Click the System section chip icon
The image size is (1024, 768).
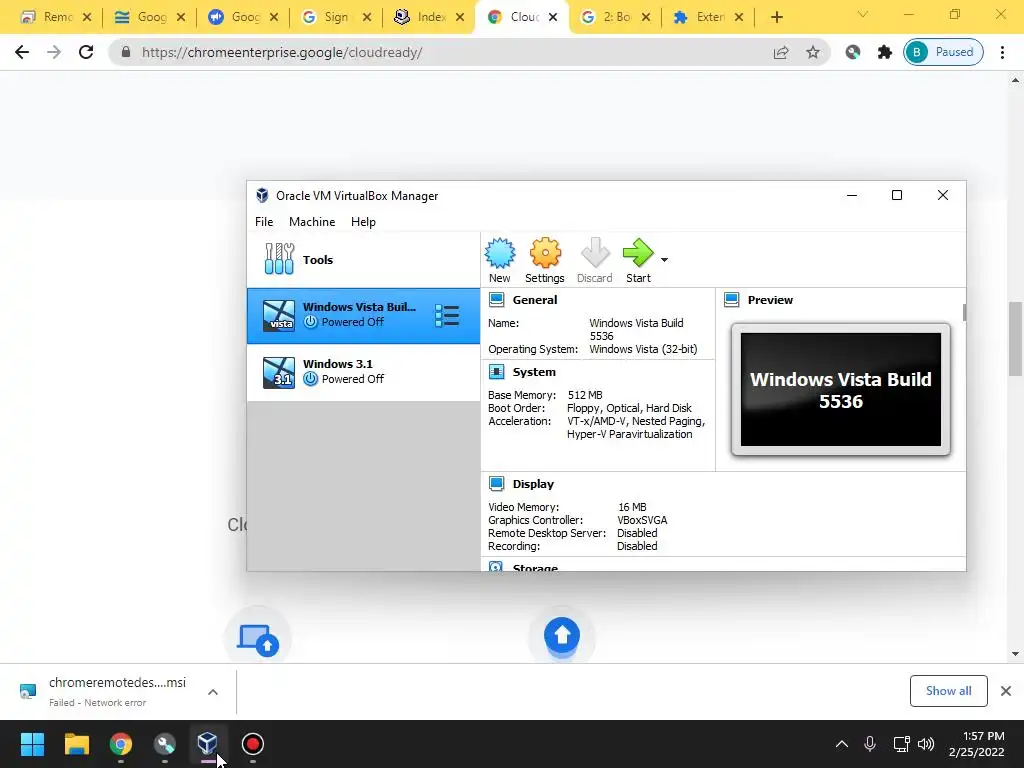click(x=496, y=372)
